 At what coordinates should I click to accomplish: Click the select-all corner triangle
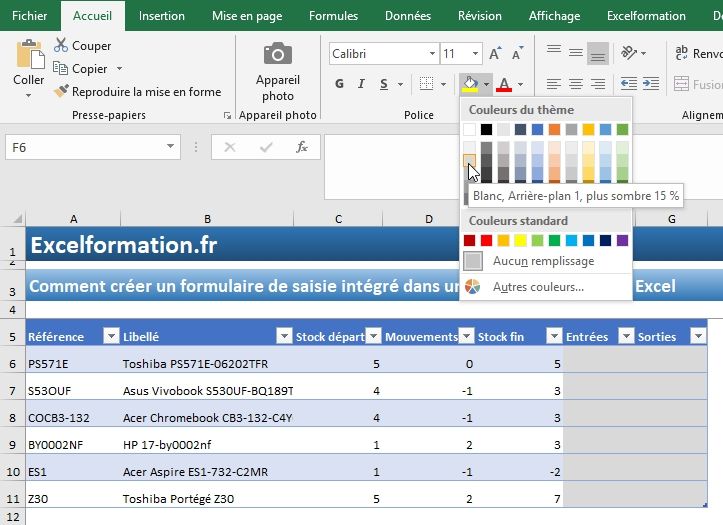tap(17, 218)
